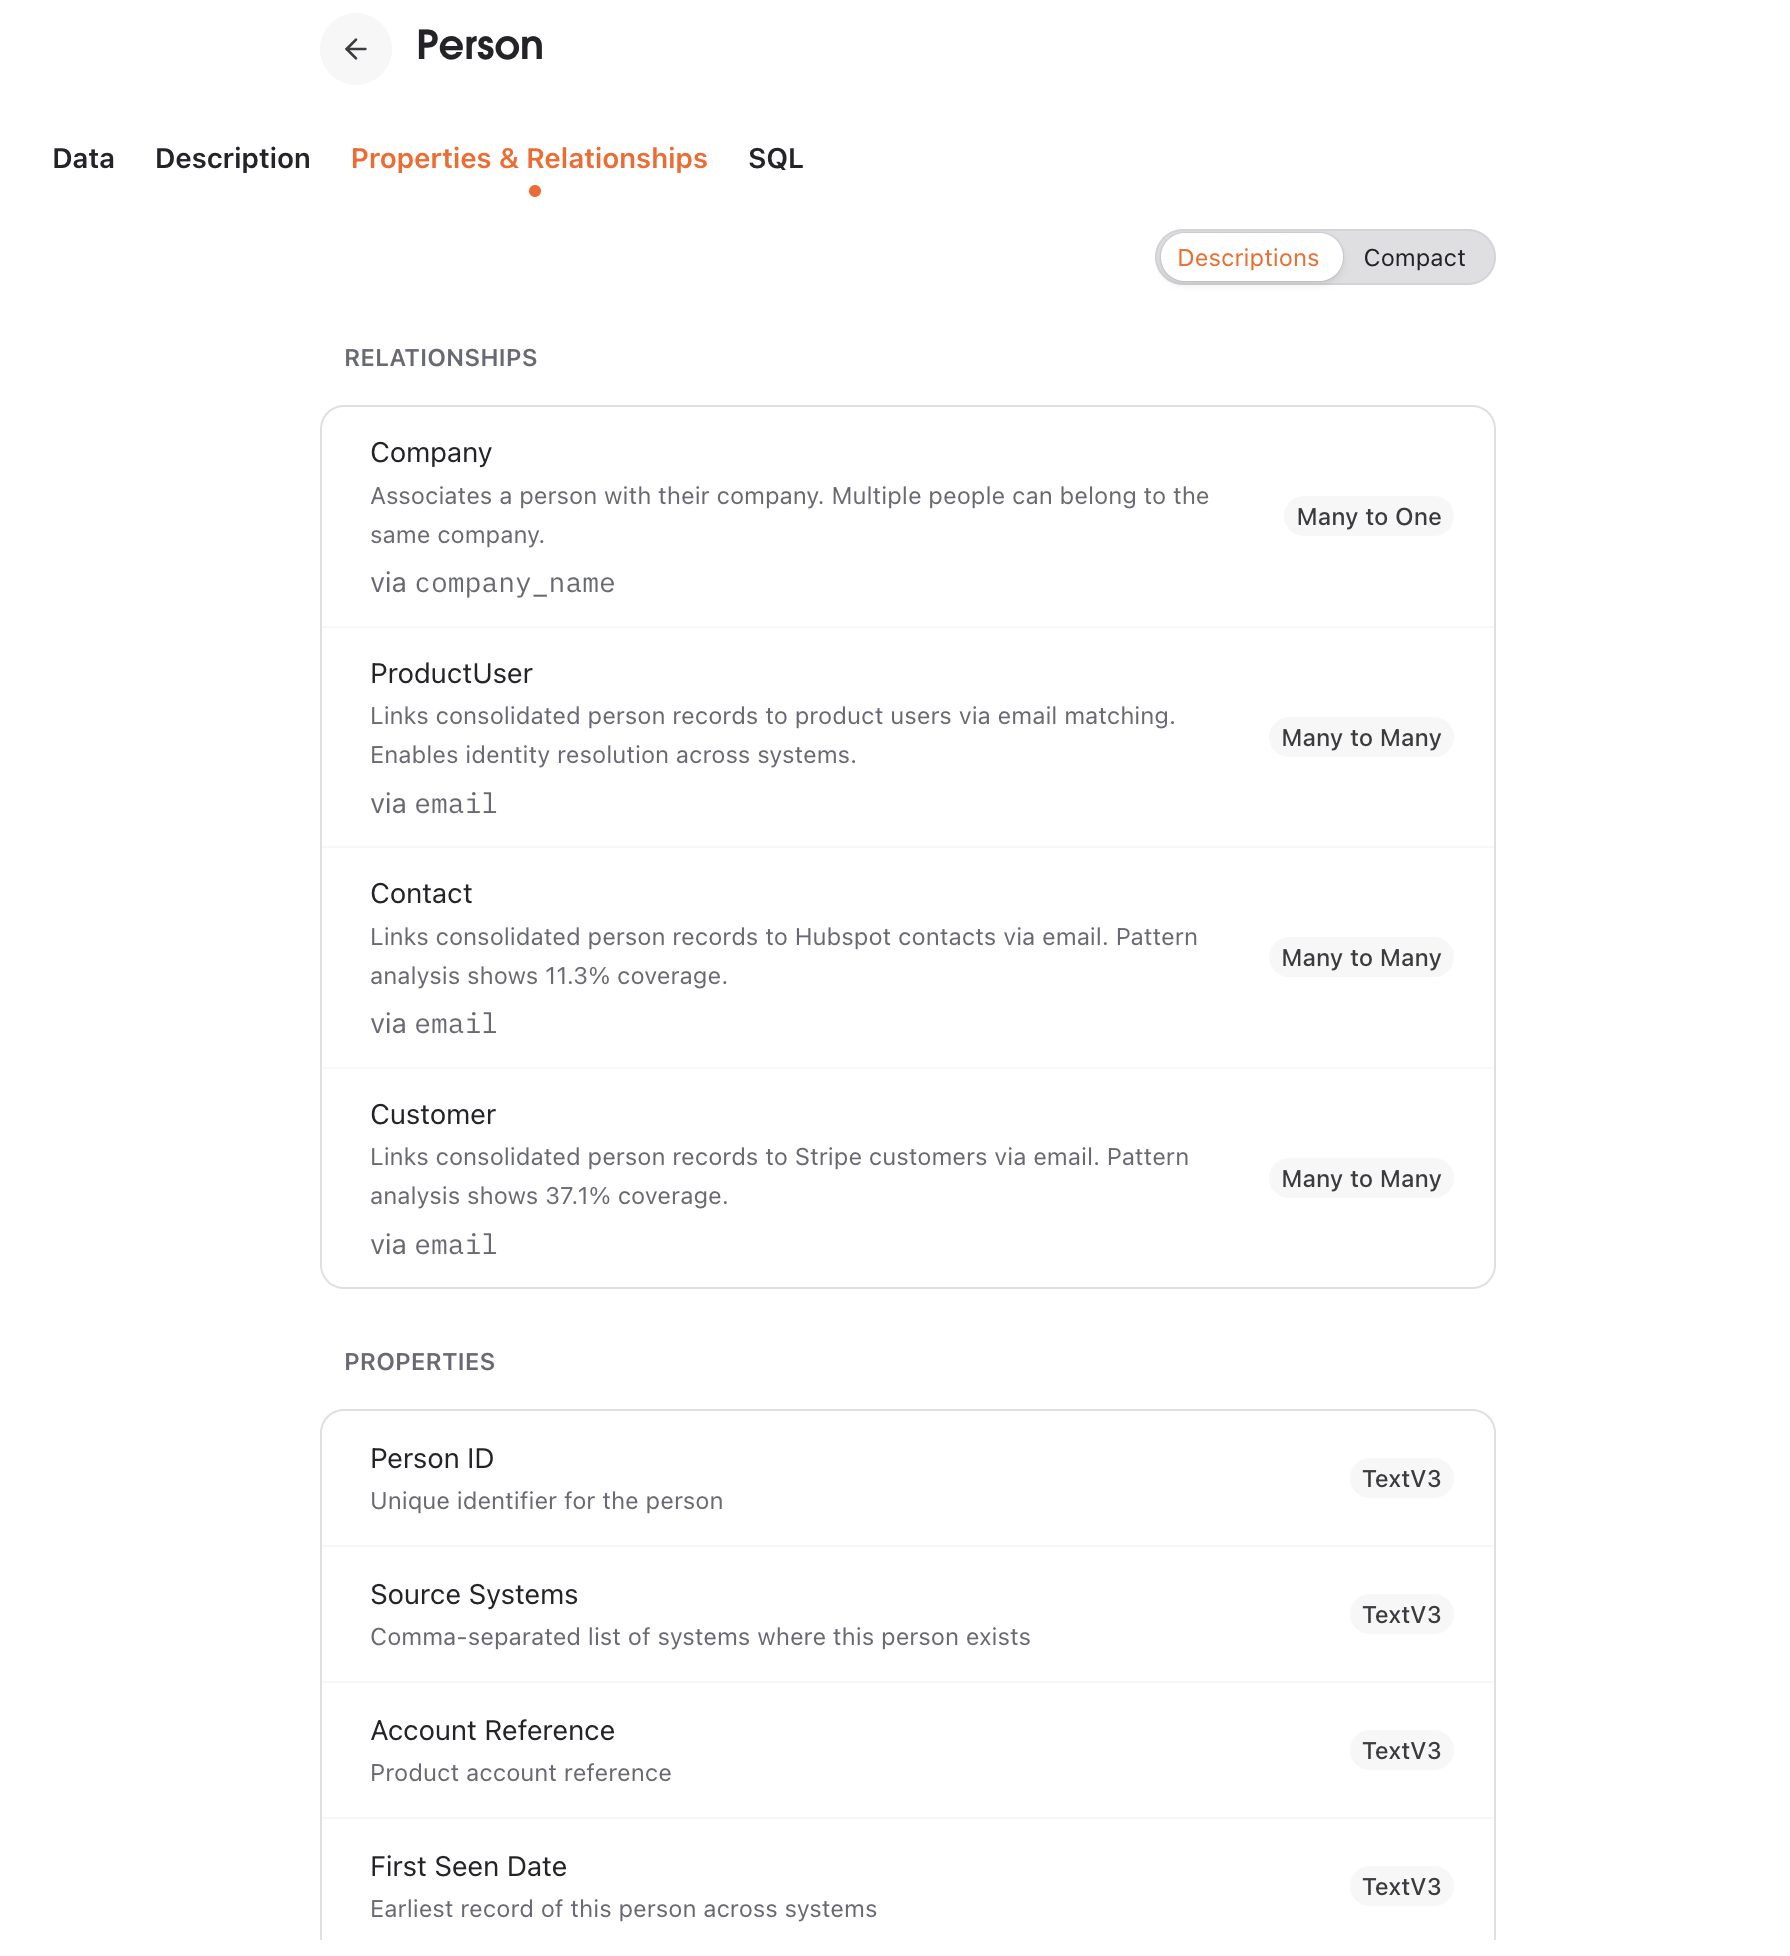
Task: Click the Many to One badge for Company
Action: 1368,516
